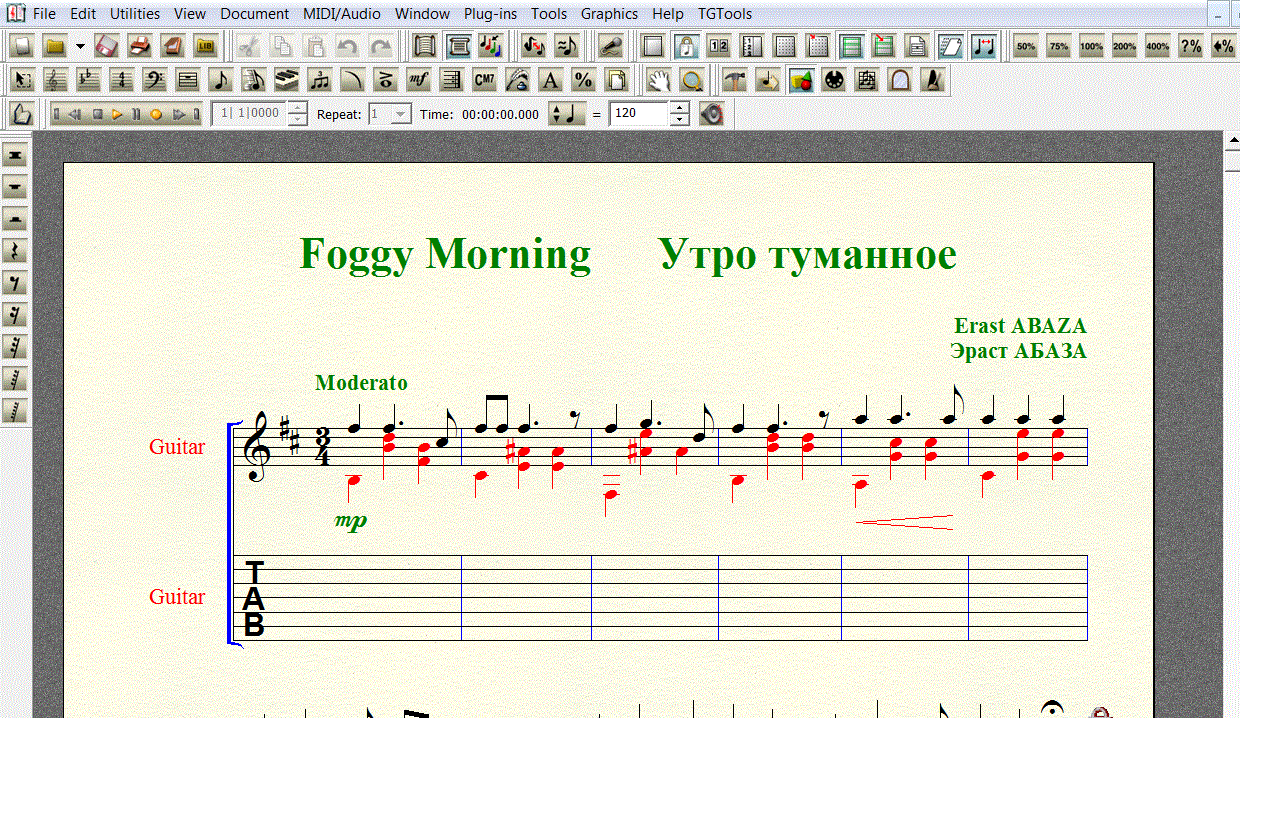Pick the quarter rest from rests palette
Image resolution: width=1274 pixels, height=813 pixels.
tap(16, 251)
